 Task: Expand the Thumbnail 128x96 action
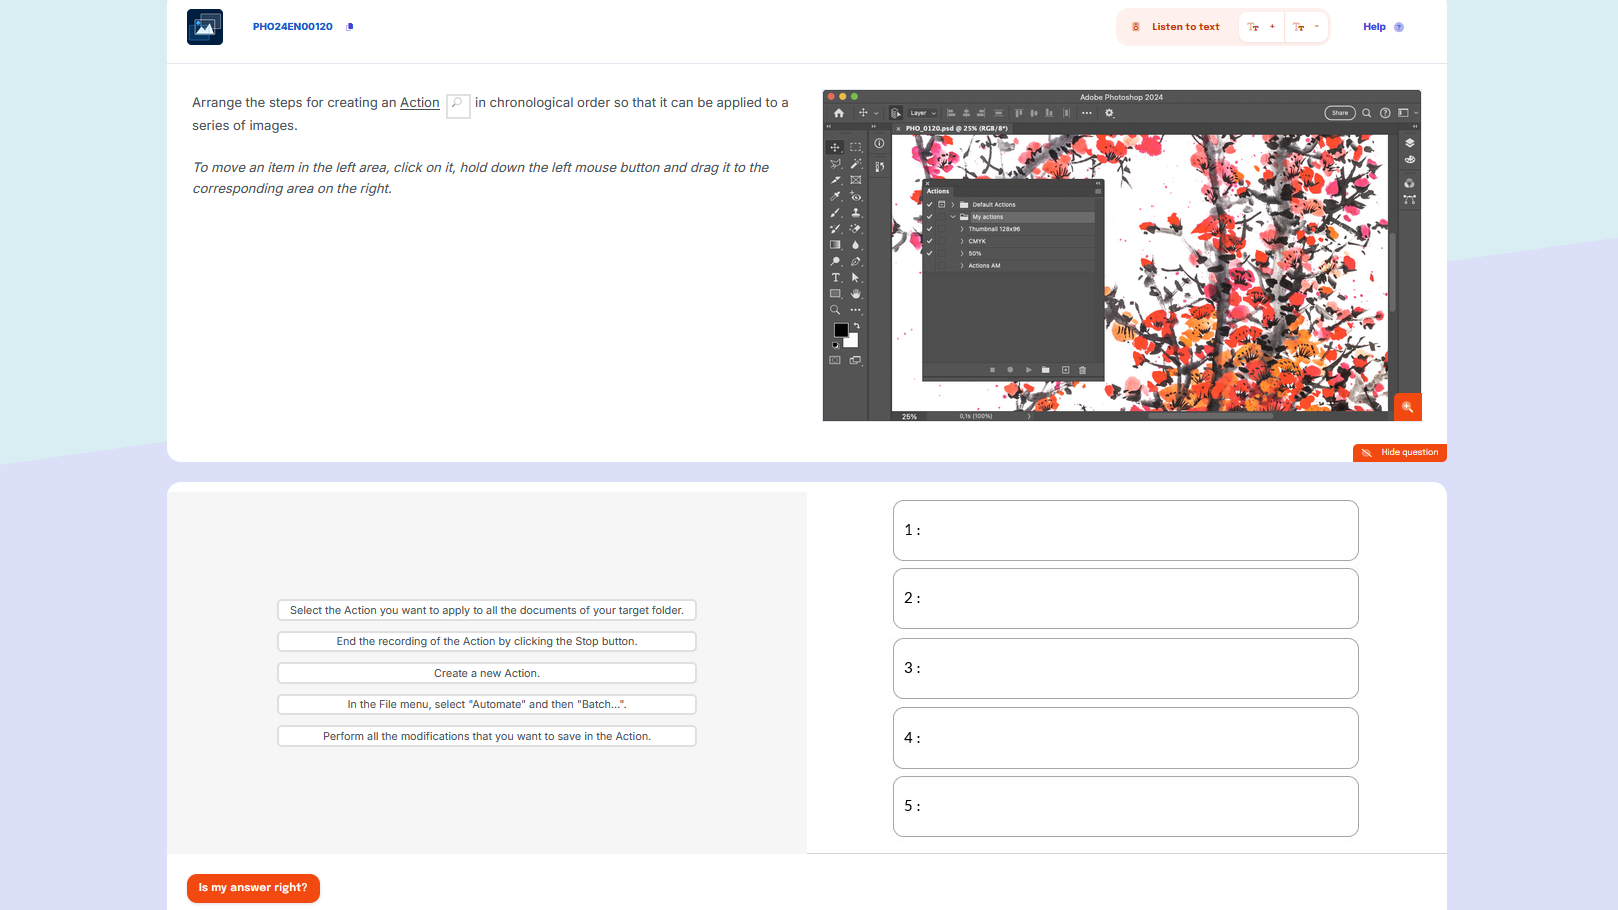coord(962,229)
